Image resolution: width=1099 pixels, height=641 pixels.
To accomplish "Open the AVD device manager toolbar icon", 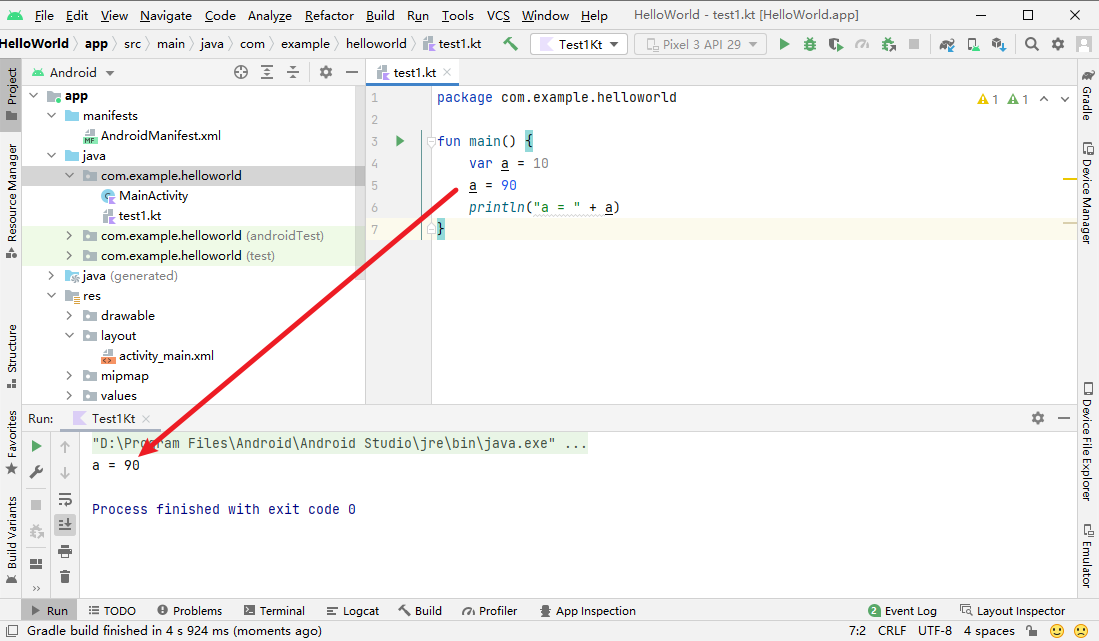I will coord(973,45).
